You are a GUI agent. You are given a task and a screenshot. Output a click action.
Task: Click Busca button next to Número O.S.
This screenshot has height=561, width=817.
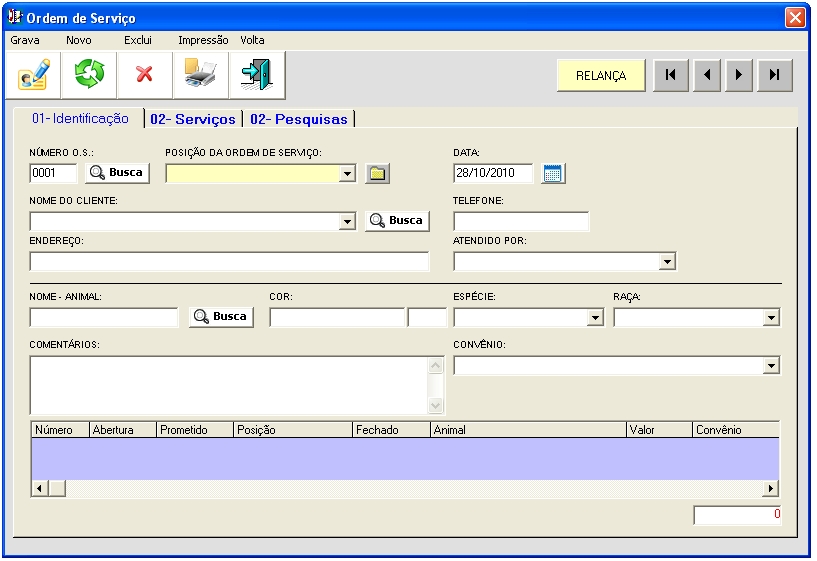point(117,172)
